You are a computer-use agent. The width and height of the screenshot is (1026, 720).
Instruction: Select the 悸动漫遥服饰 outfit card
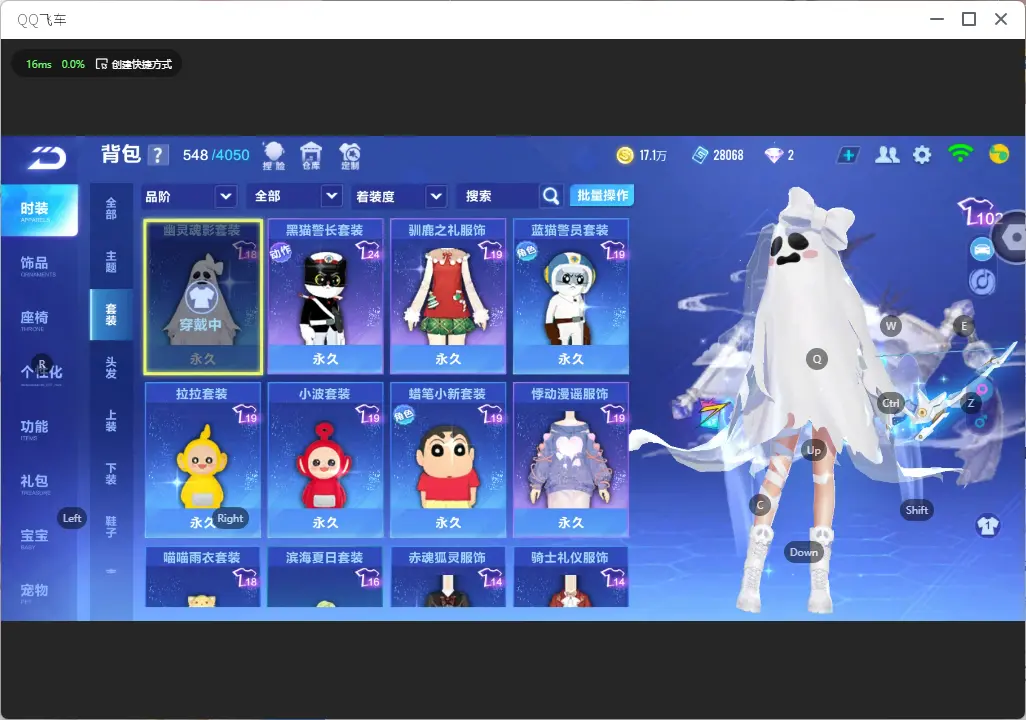tap(571, 460)
